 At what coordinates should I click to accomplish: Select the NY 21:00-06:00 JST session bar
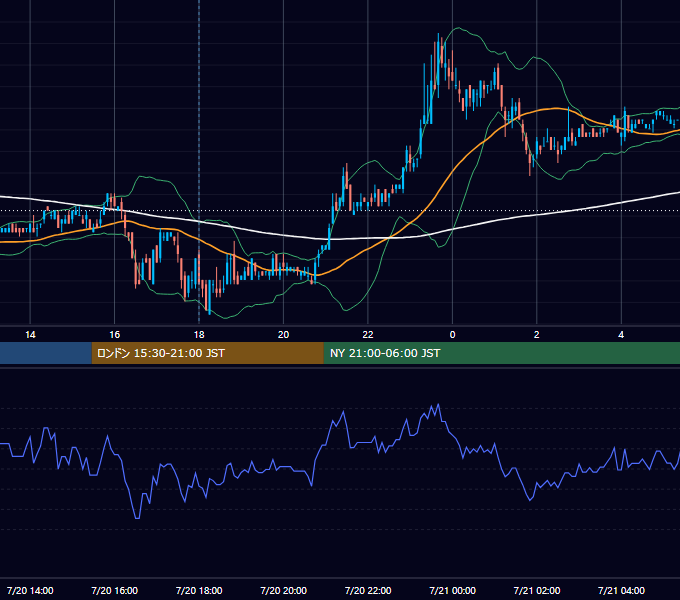502,353
